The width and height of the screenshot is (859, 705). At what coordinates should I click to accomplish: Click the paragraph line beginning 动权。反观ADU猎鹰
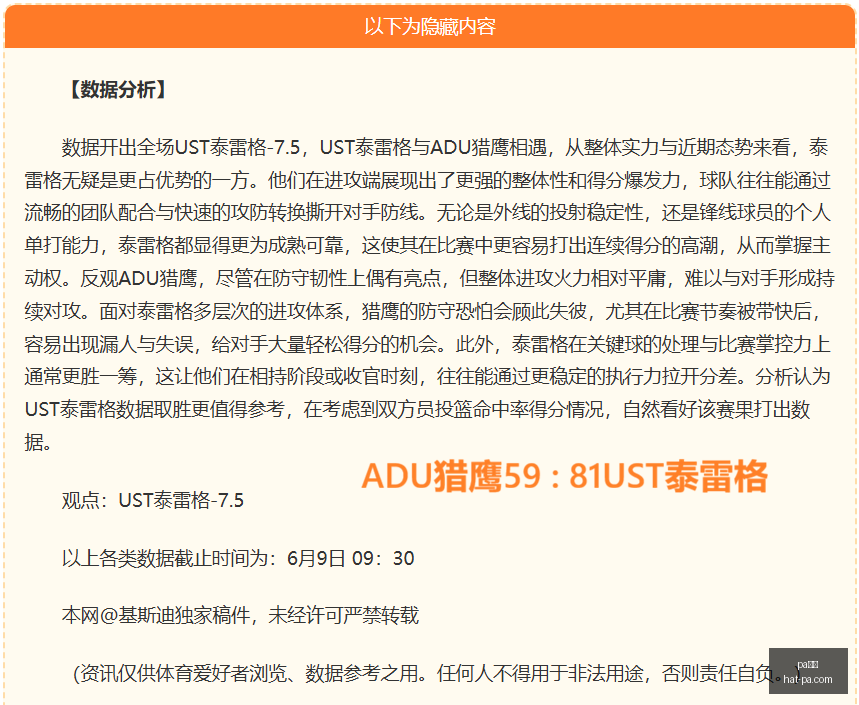[430, 278]
